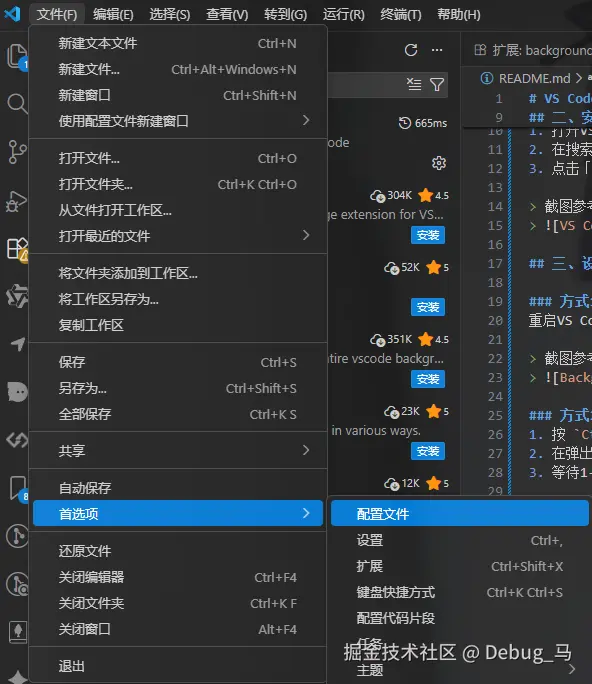Open the git graph icon in activity bar

click(x=17, y=536)
